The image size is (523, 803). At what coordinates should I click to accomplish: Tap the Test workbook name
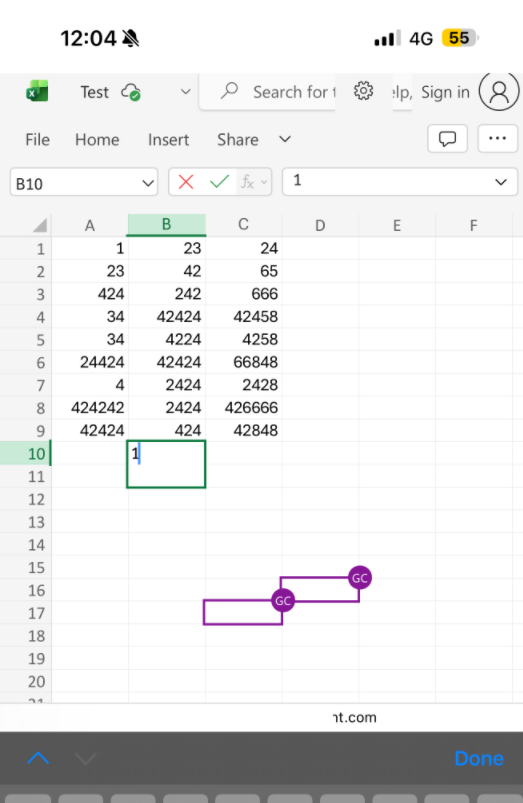tap(95, 92)
